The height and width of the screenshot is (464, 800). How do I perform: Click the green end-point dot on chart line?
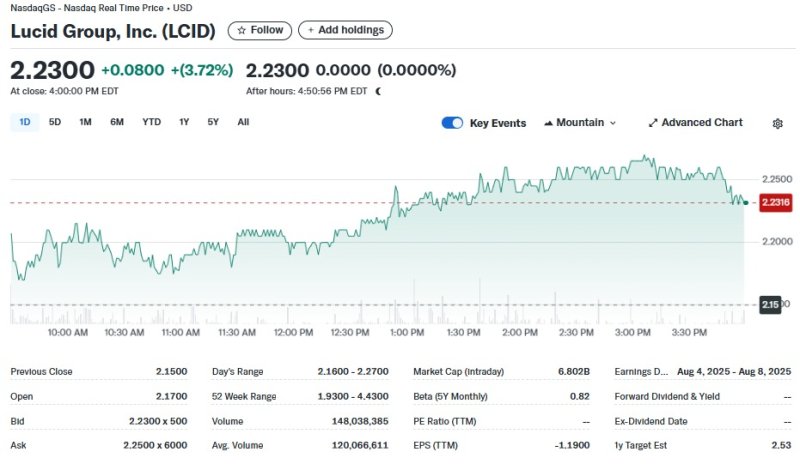pyautogui.click(x=746, y=203)
